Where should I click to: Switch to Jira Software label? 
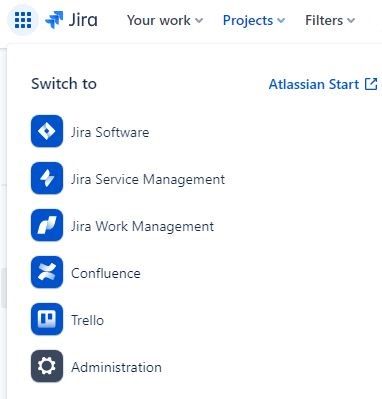coord(110,132)
